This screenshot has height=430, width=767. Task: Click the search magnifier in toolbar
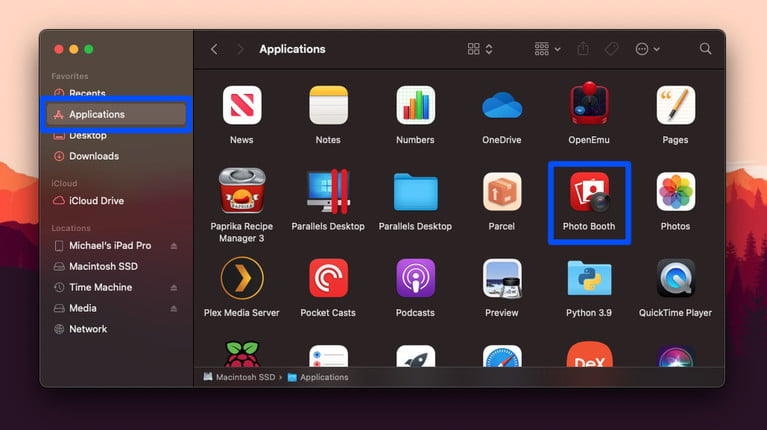point(705,49)
